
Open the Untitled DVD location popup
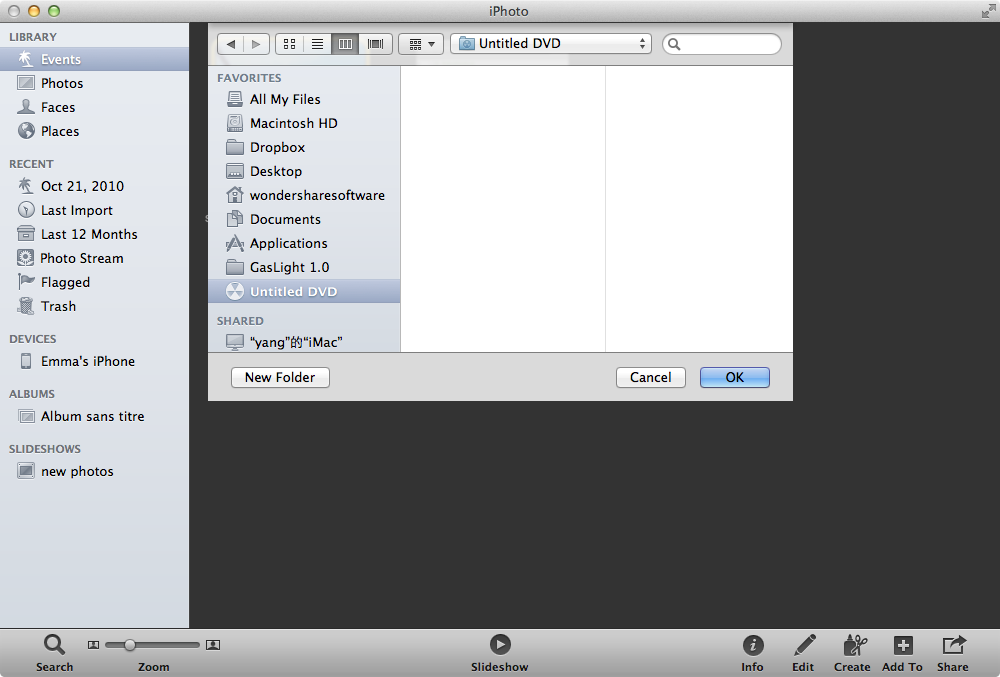click(x=551, y=43)
